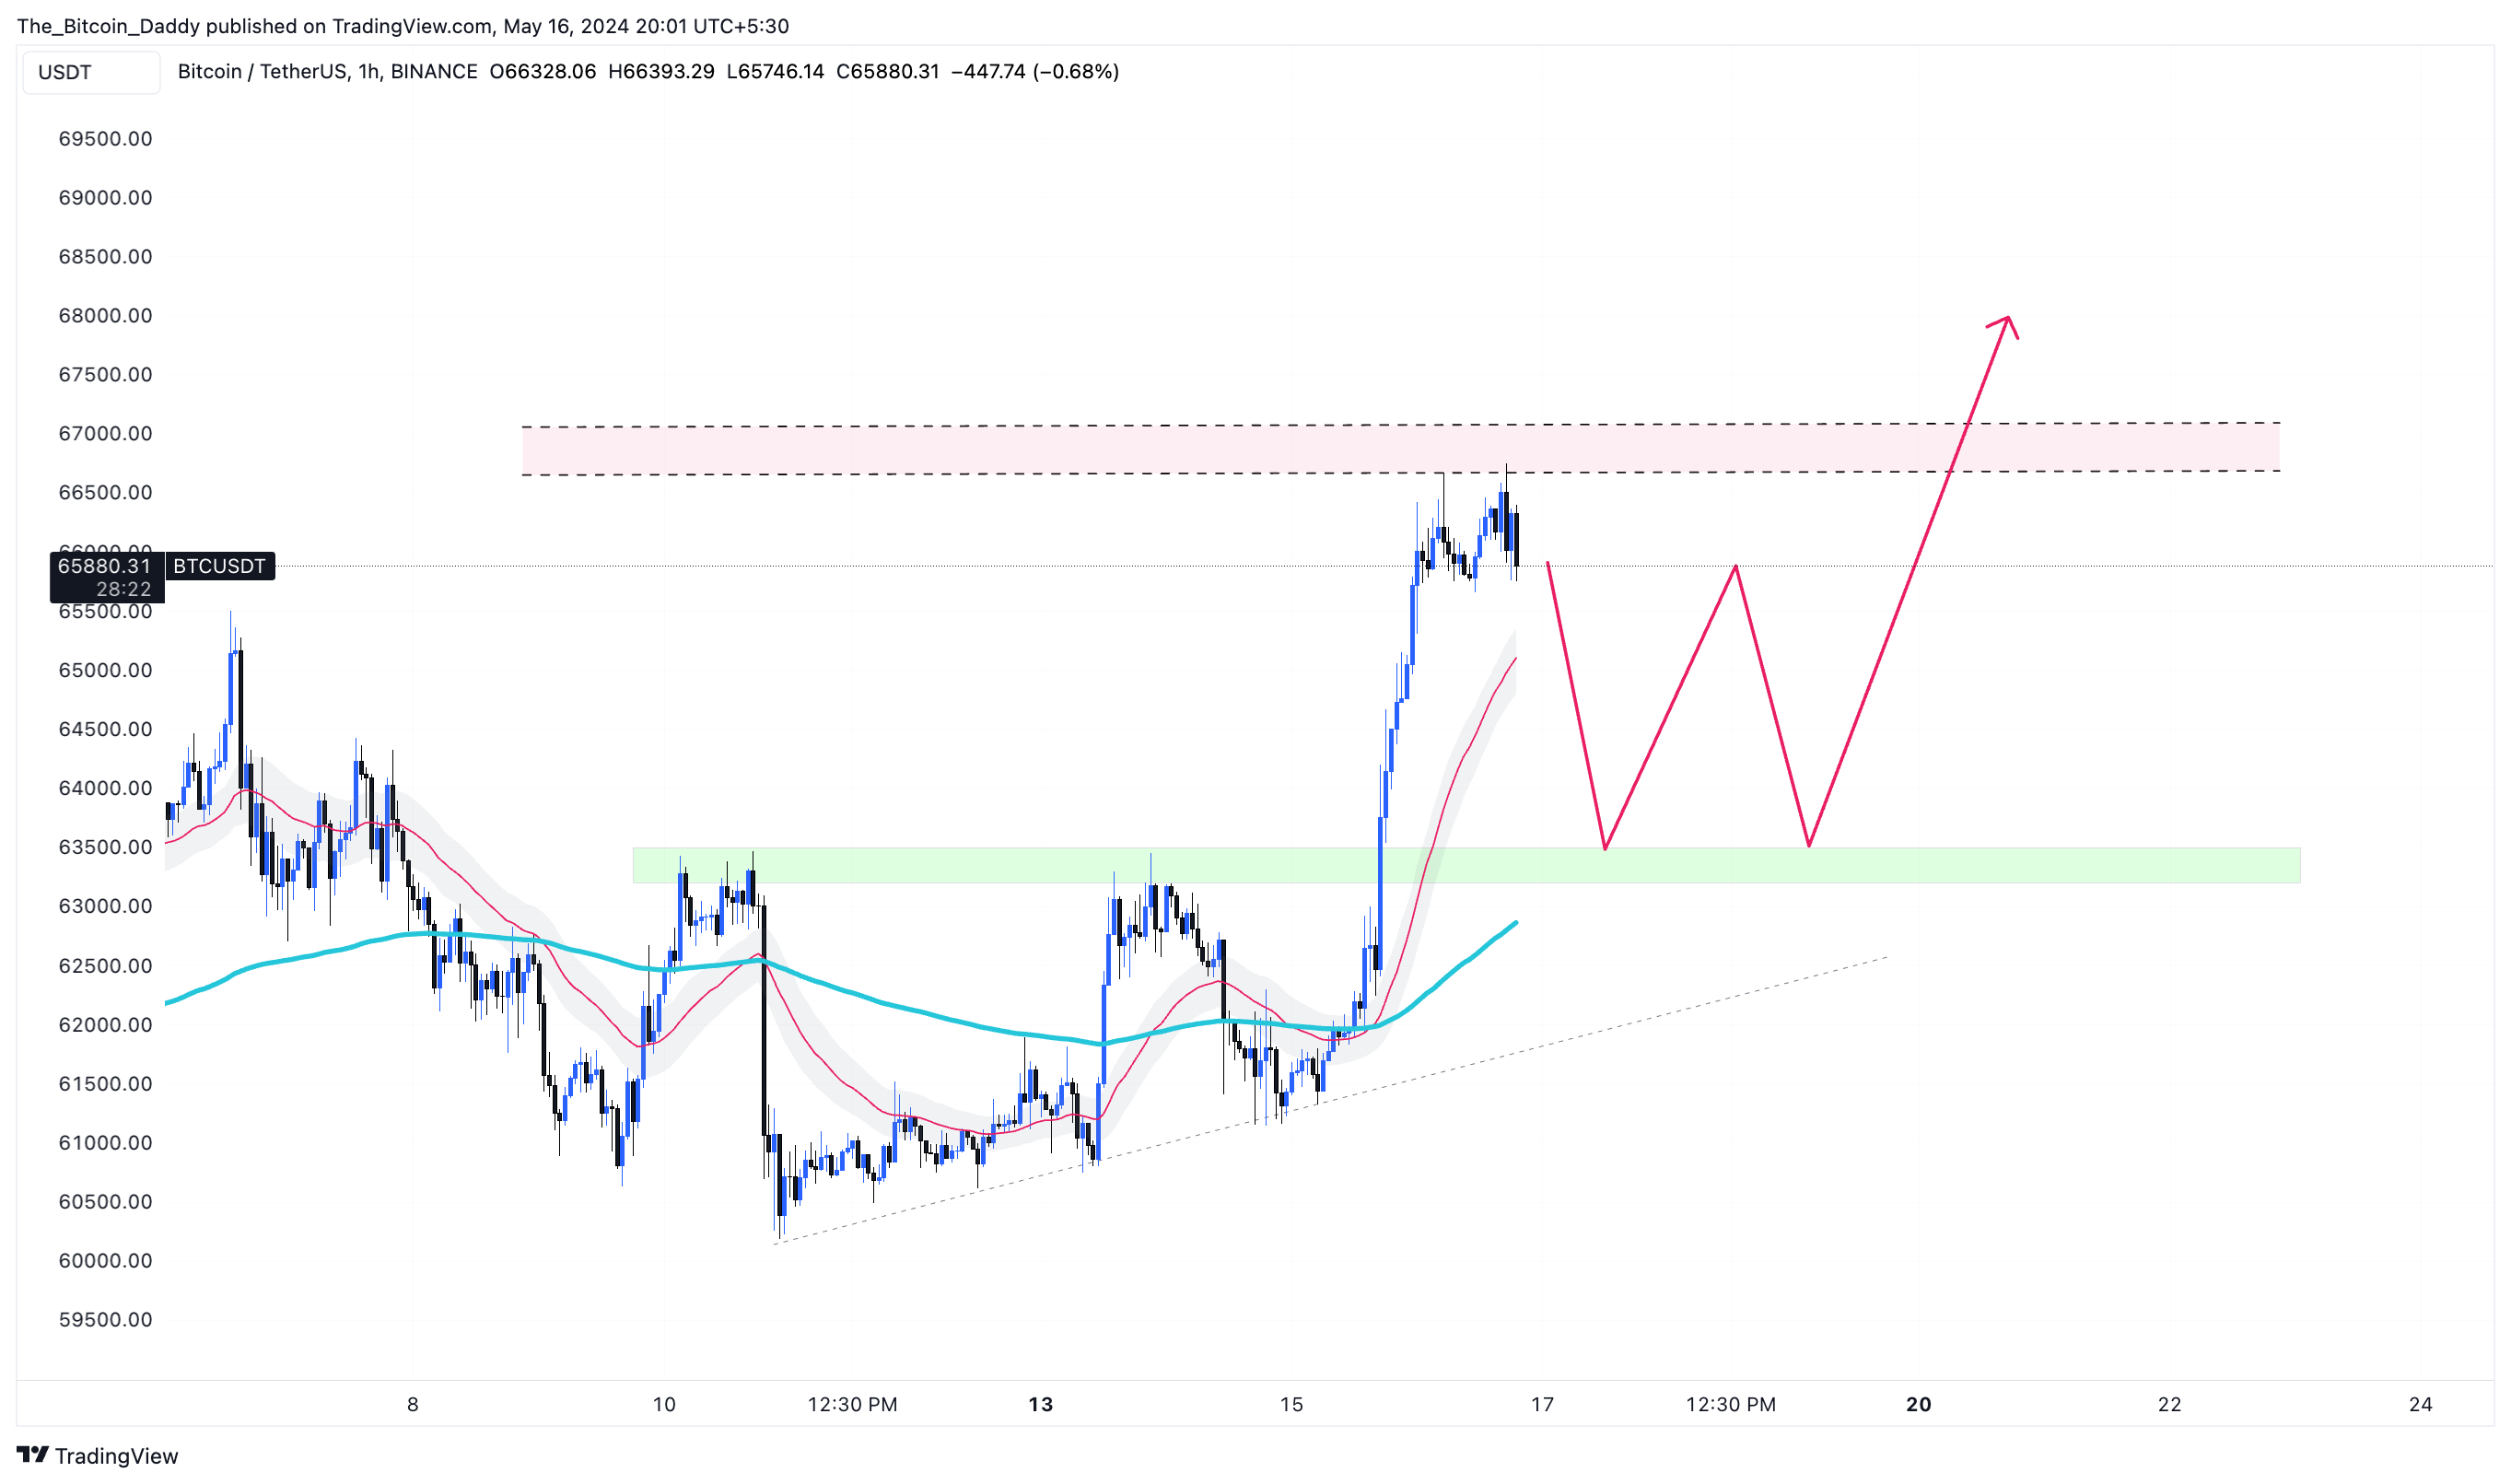Screen dimensions: 2511x1484
Task: Click the first 12:30 PM time label
Action: pos(853,1405)
